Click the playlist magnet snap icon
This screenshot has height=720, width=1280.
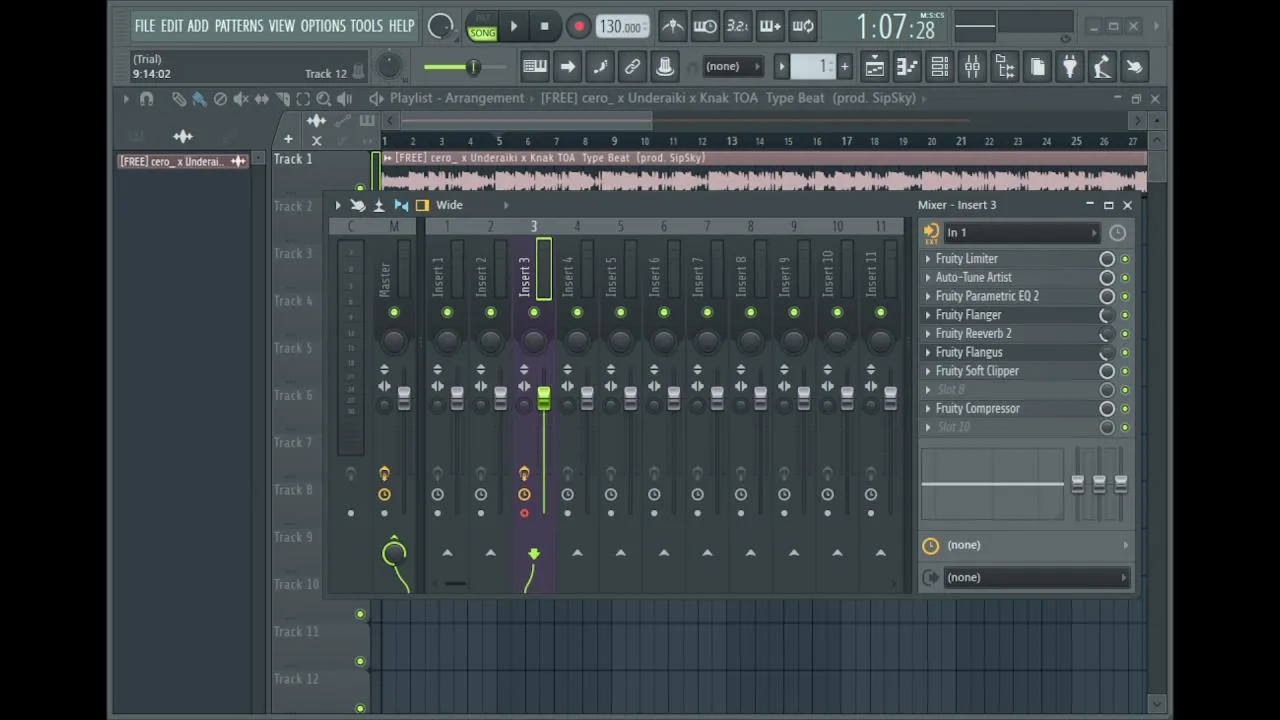coord(146,99)
